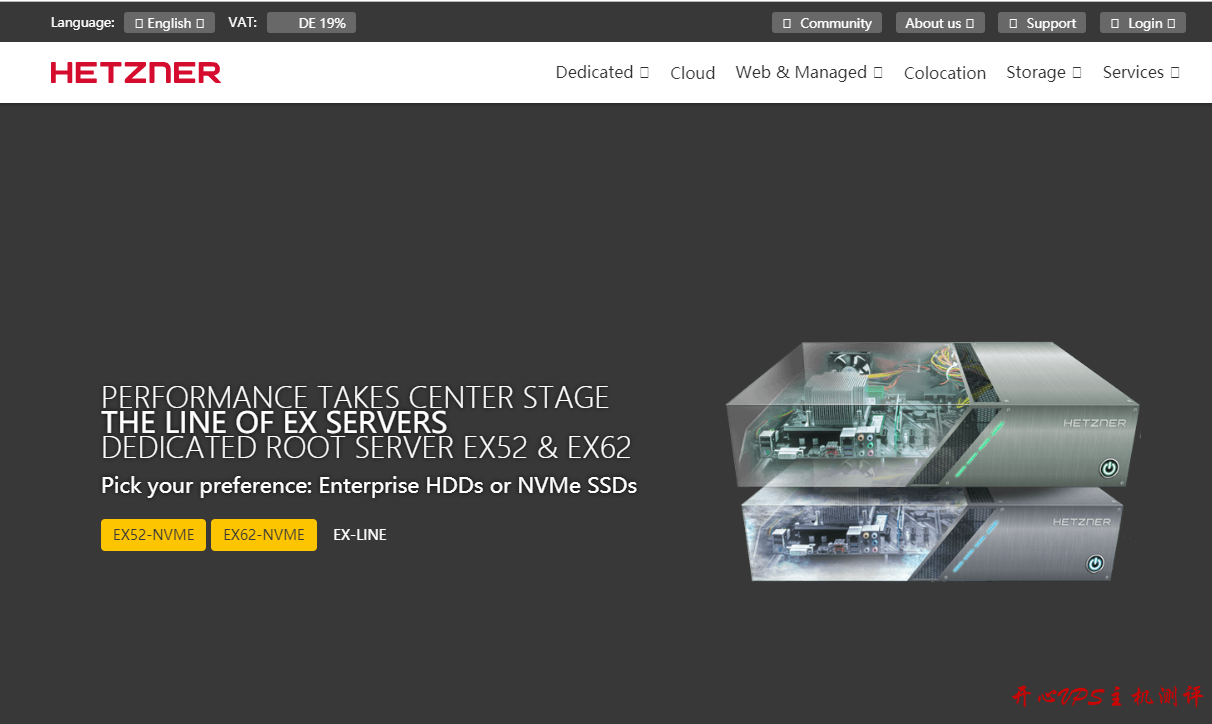
Task: Open the Language English selector
Action: pyautogui.click(x=169, y=23)
